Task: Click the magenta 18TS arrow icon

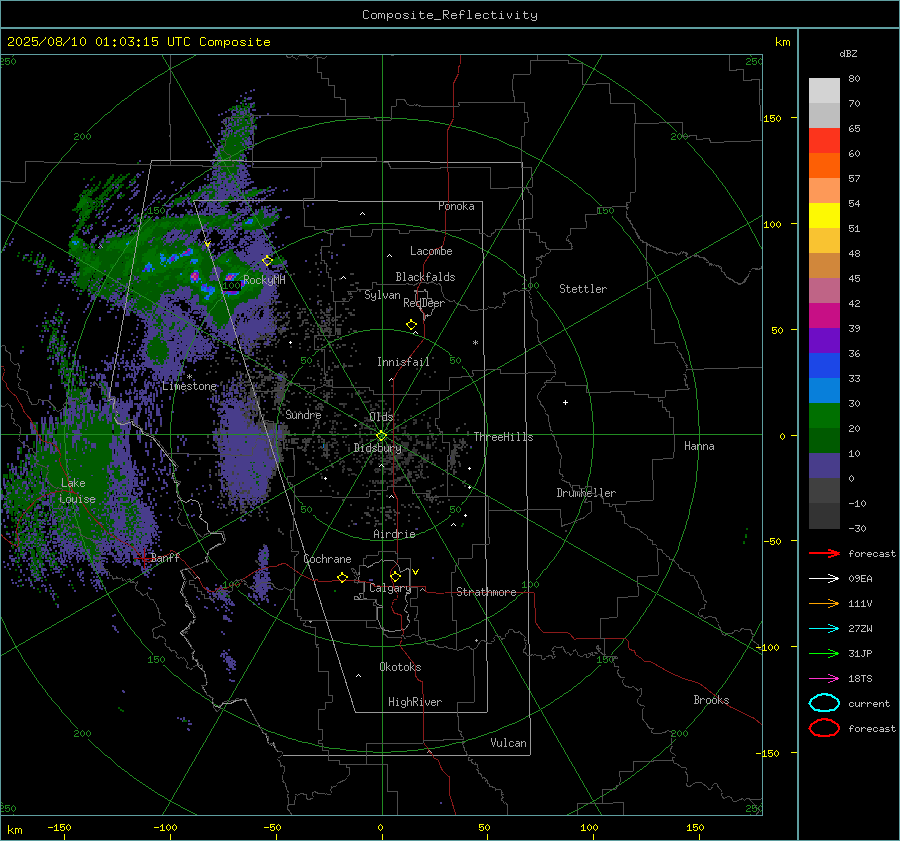Action: [824, 679]
